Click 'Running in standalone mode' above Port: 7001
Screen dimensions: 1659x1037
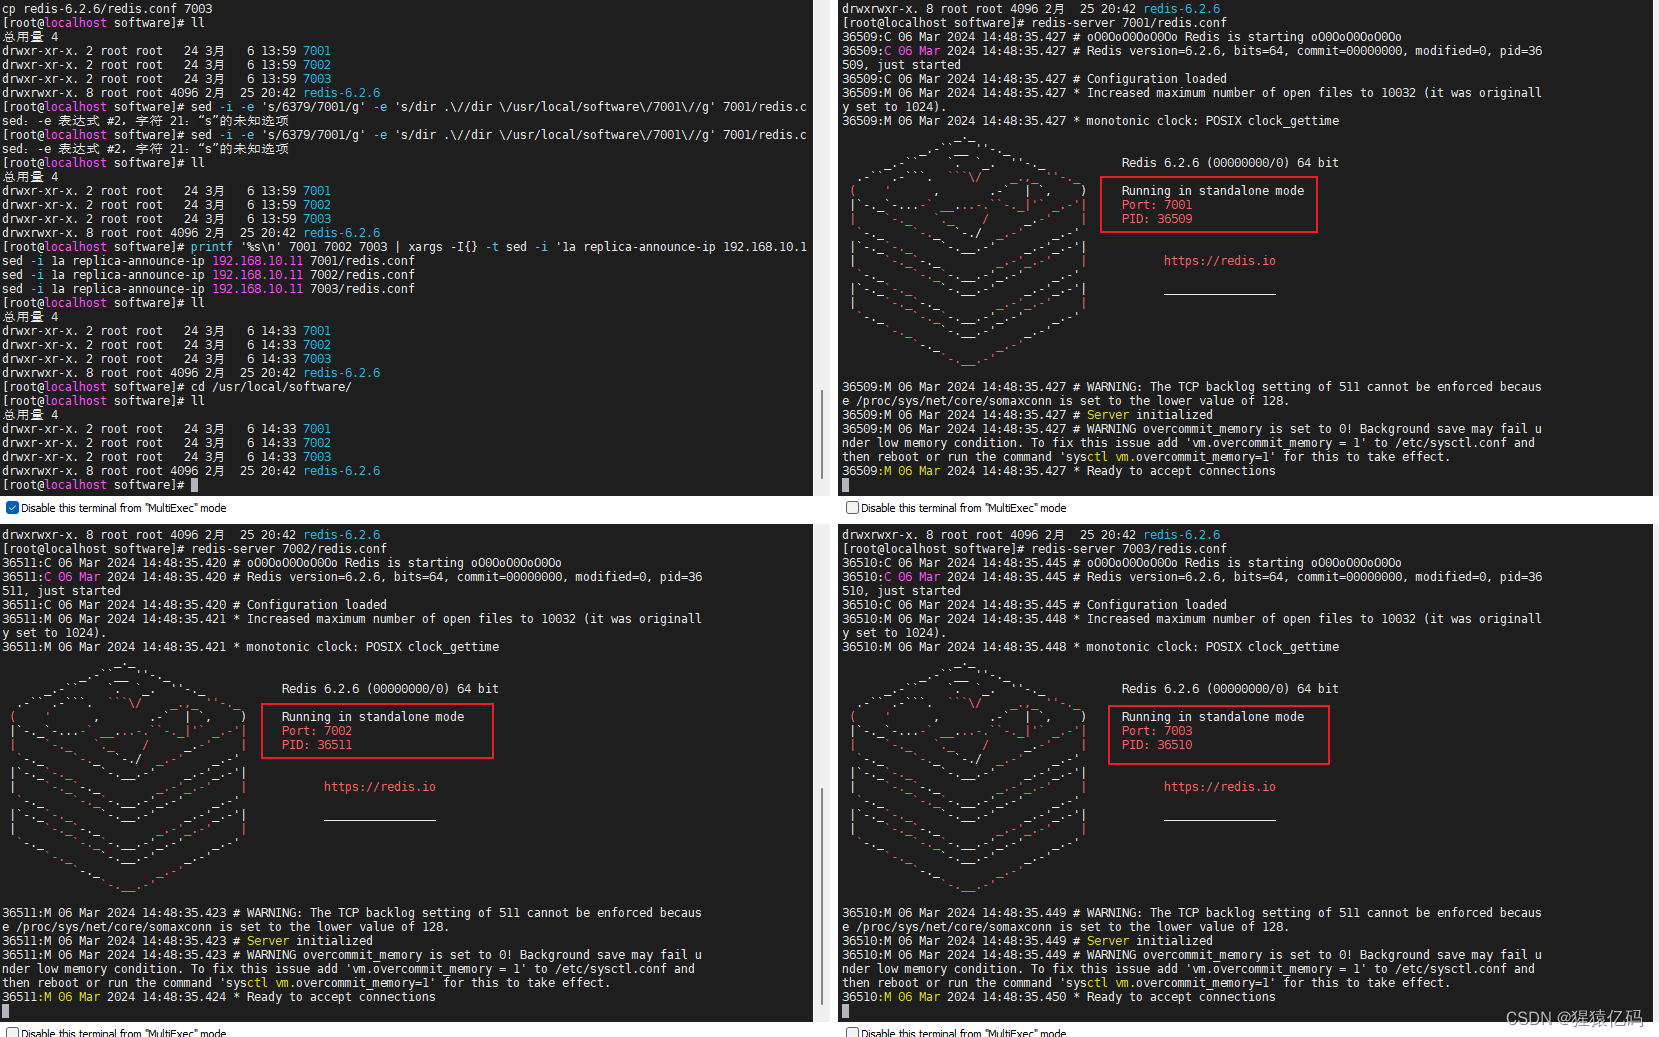[x=1212, y=191]
